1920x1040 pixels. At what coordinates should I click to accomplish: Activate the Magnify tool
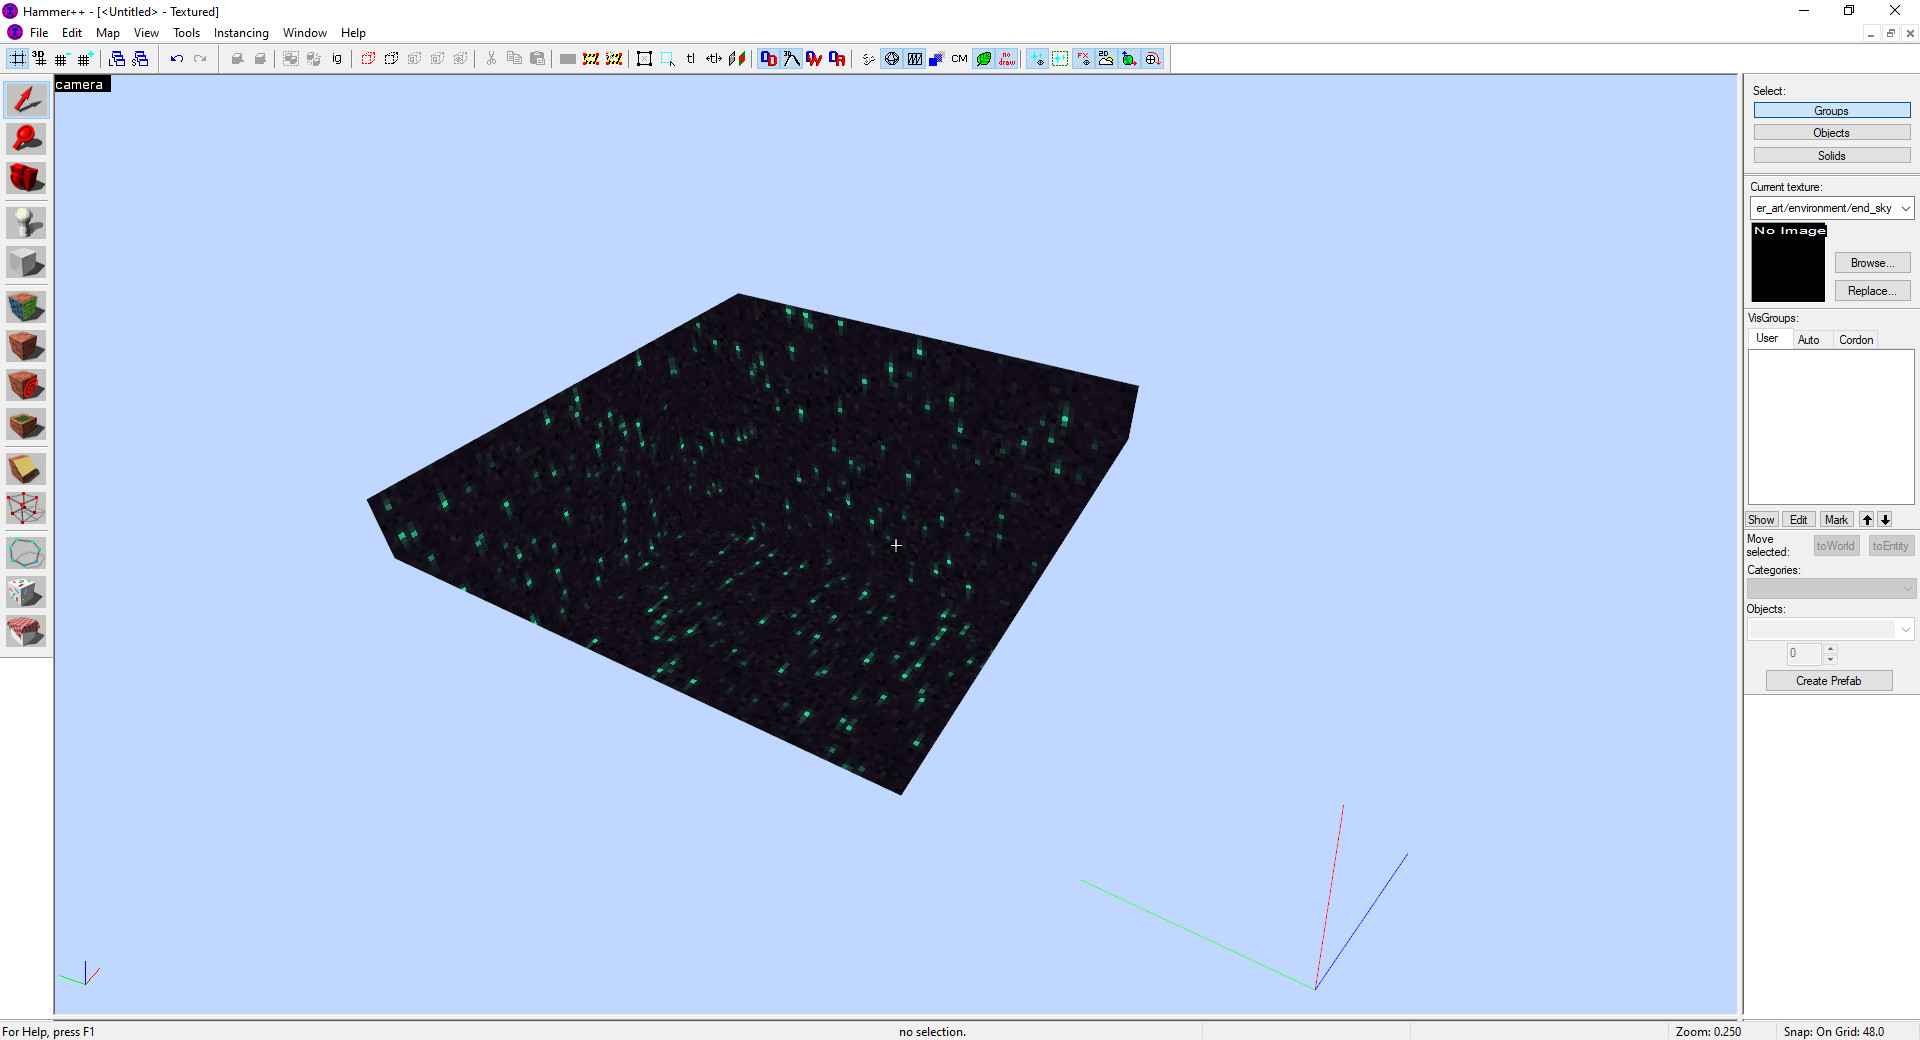(x=26, y=138)
